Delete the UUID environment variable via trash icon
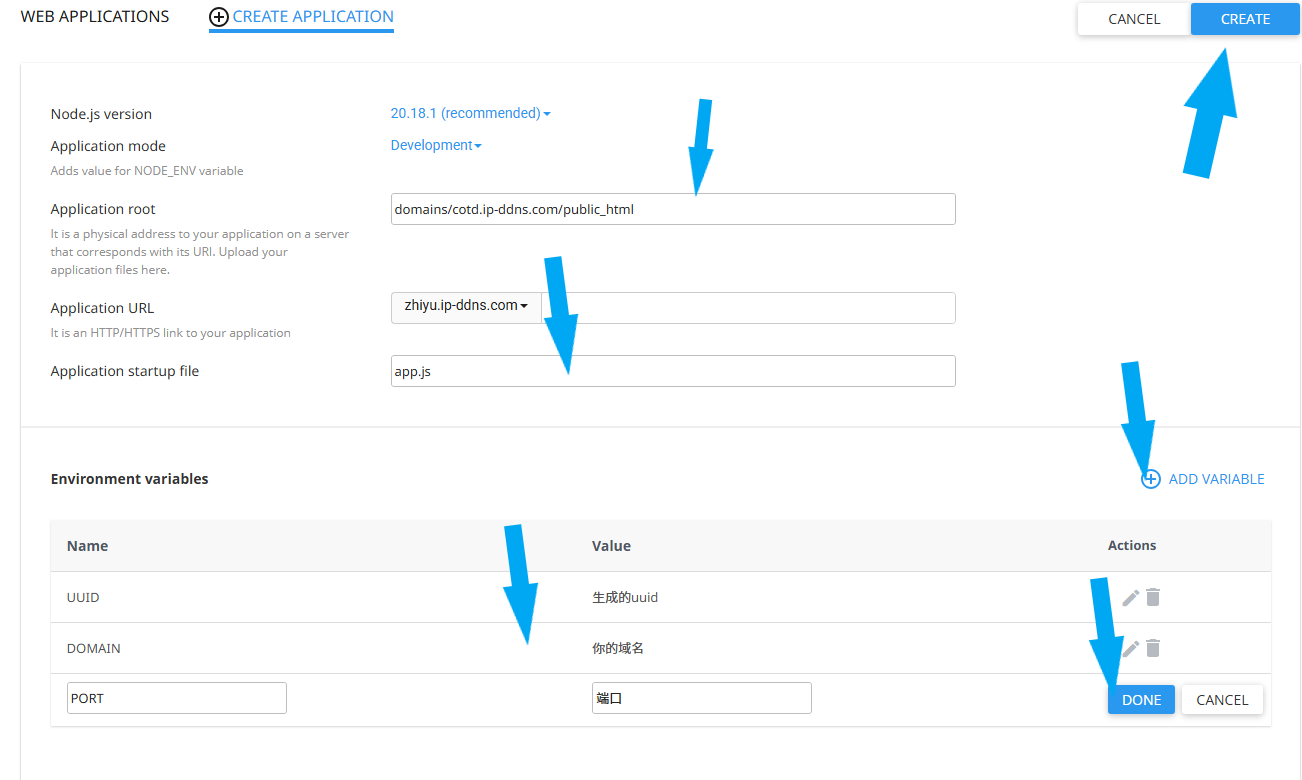The width and height of the screenshot is (1302, 780). [x=1153, y=597]
